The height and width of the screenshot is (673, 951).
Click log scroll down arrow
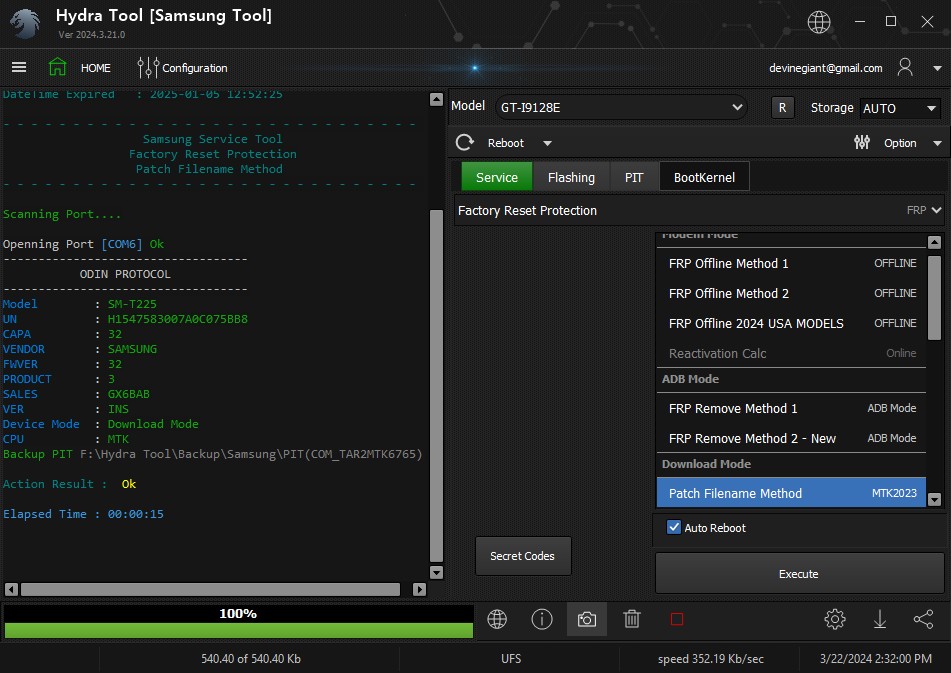coord(436,572)
